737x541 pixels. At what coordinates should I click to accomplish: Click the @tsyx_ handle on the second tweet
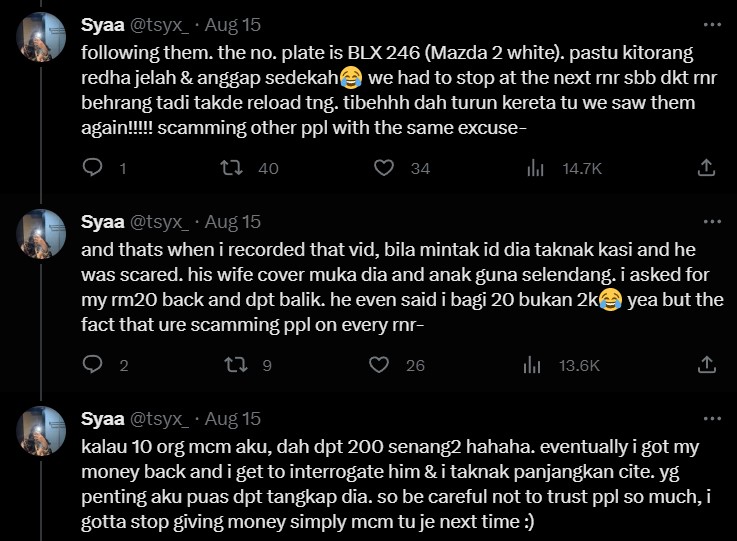[161, 221]
